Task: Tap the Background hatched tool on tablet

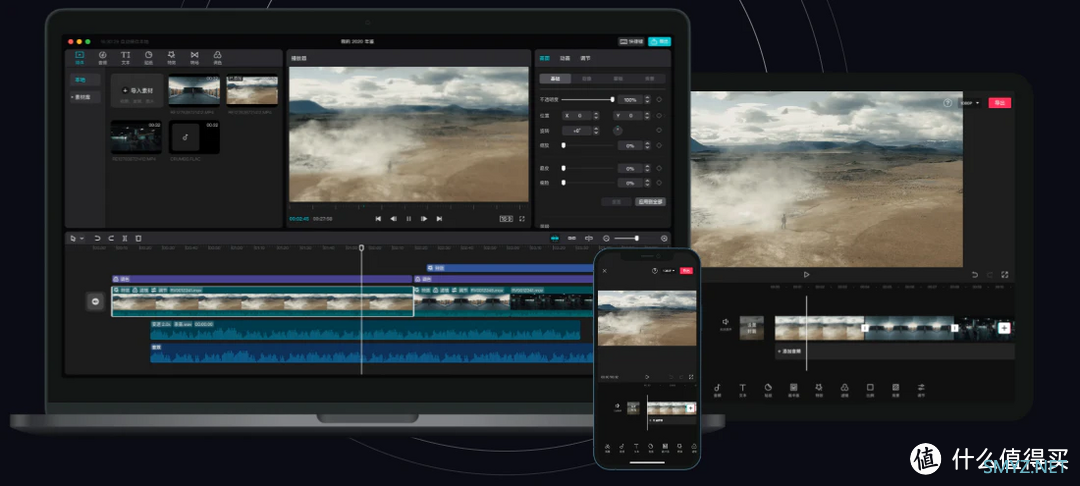Action: pos(895,389)
